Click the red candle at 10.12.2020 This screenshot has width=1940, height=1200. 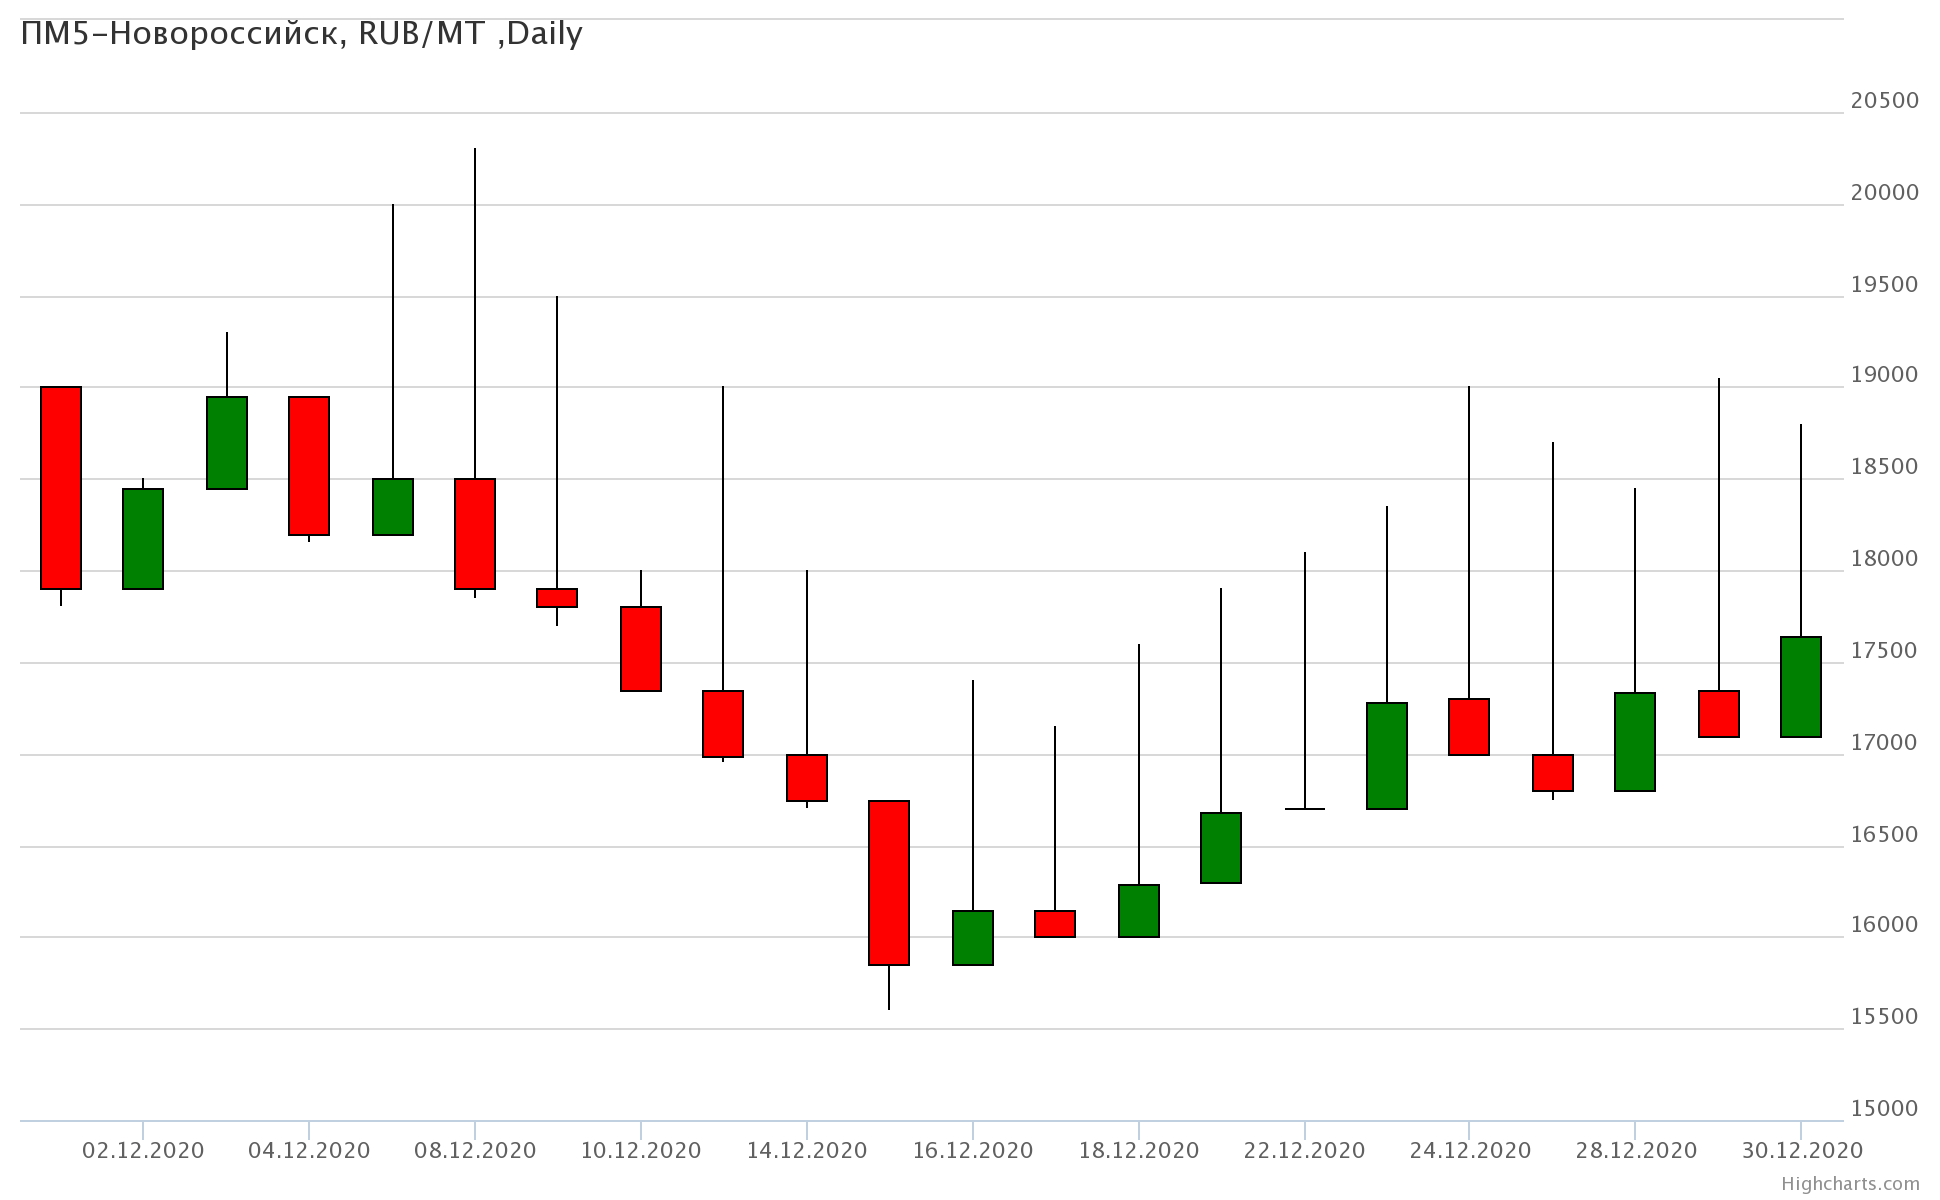pos(641,648)
